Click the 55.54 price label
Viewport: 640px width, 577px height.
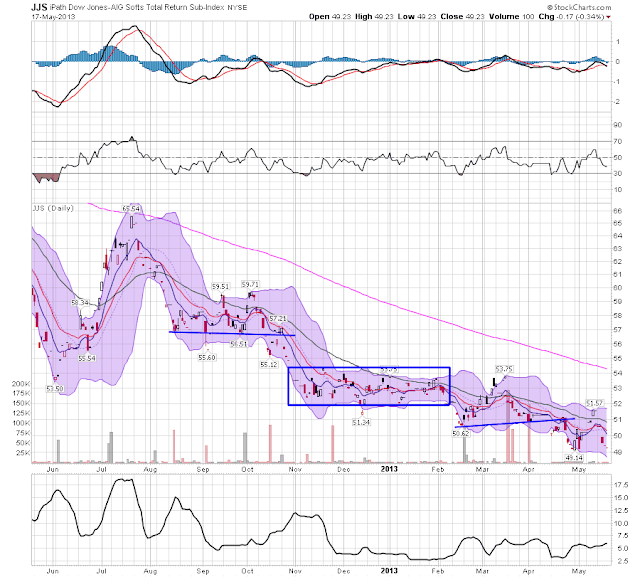87,358
